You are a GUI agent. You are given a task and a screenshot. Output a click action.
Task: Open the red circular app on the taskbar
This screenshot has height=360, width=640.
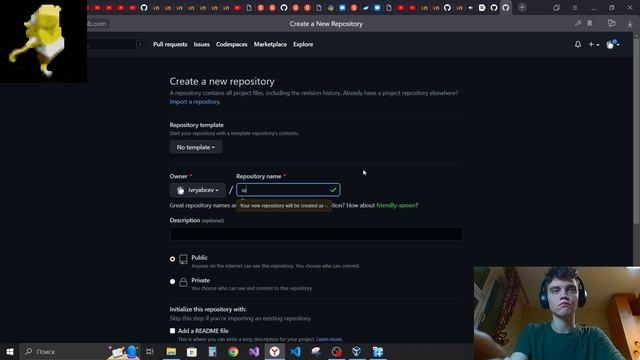click(x=337, y=351)
